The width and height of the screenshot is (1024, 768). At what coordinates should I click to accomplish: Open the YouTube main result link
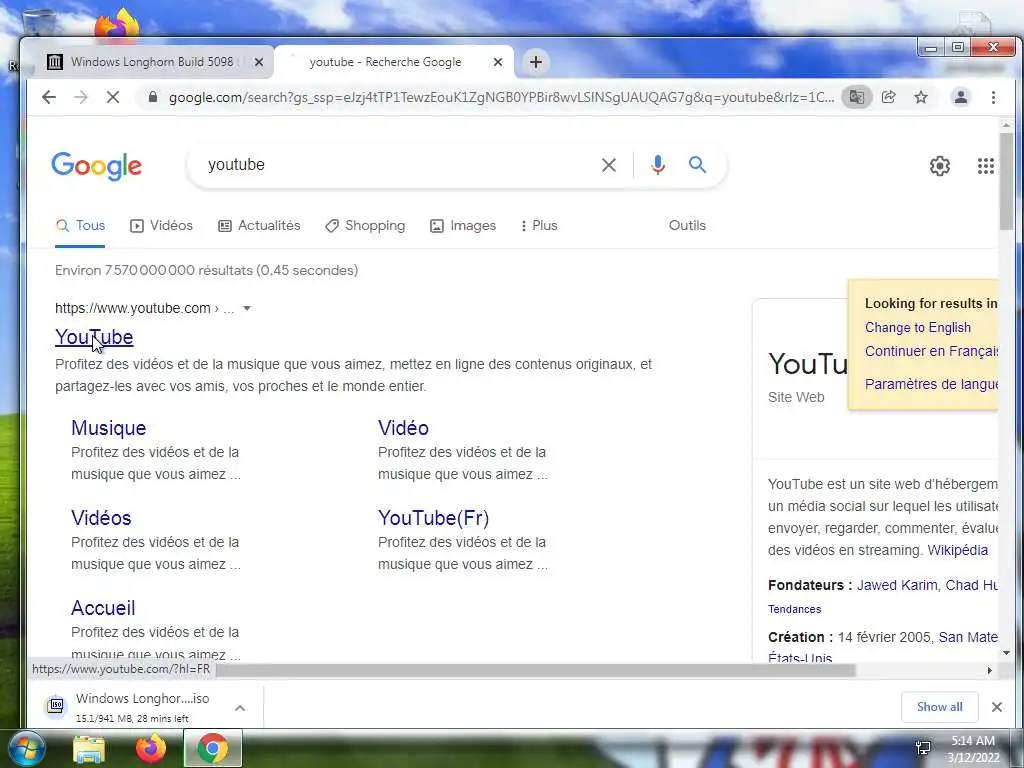tap(94, 337)
